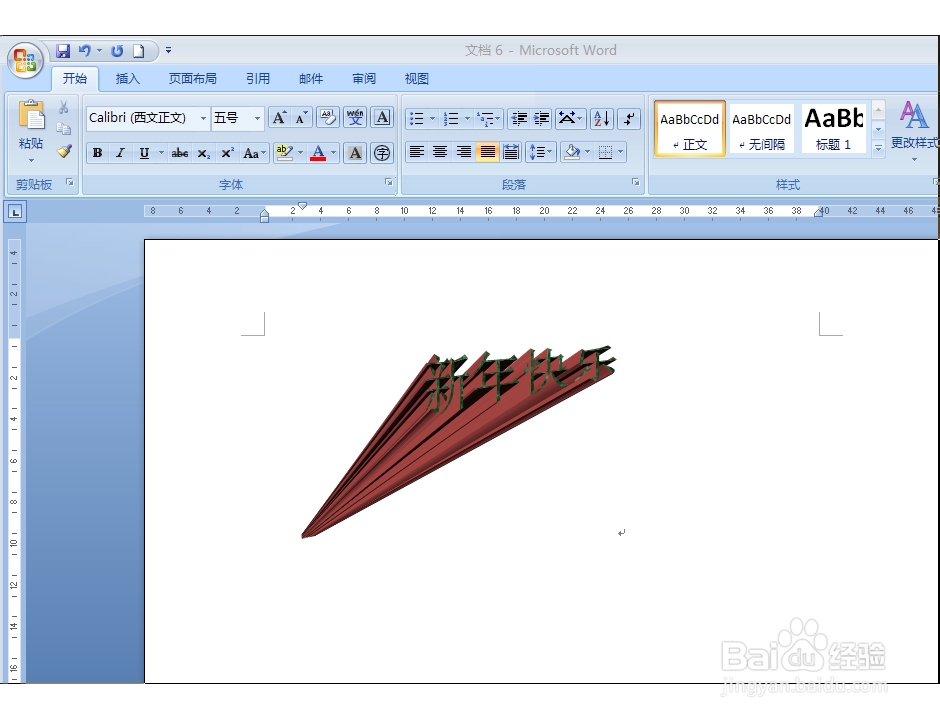Screen dimensions: 940x718
Task: Open the 审阅 tab
Action: coord(364,79)
